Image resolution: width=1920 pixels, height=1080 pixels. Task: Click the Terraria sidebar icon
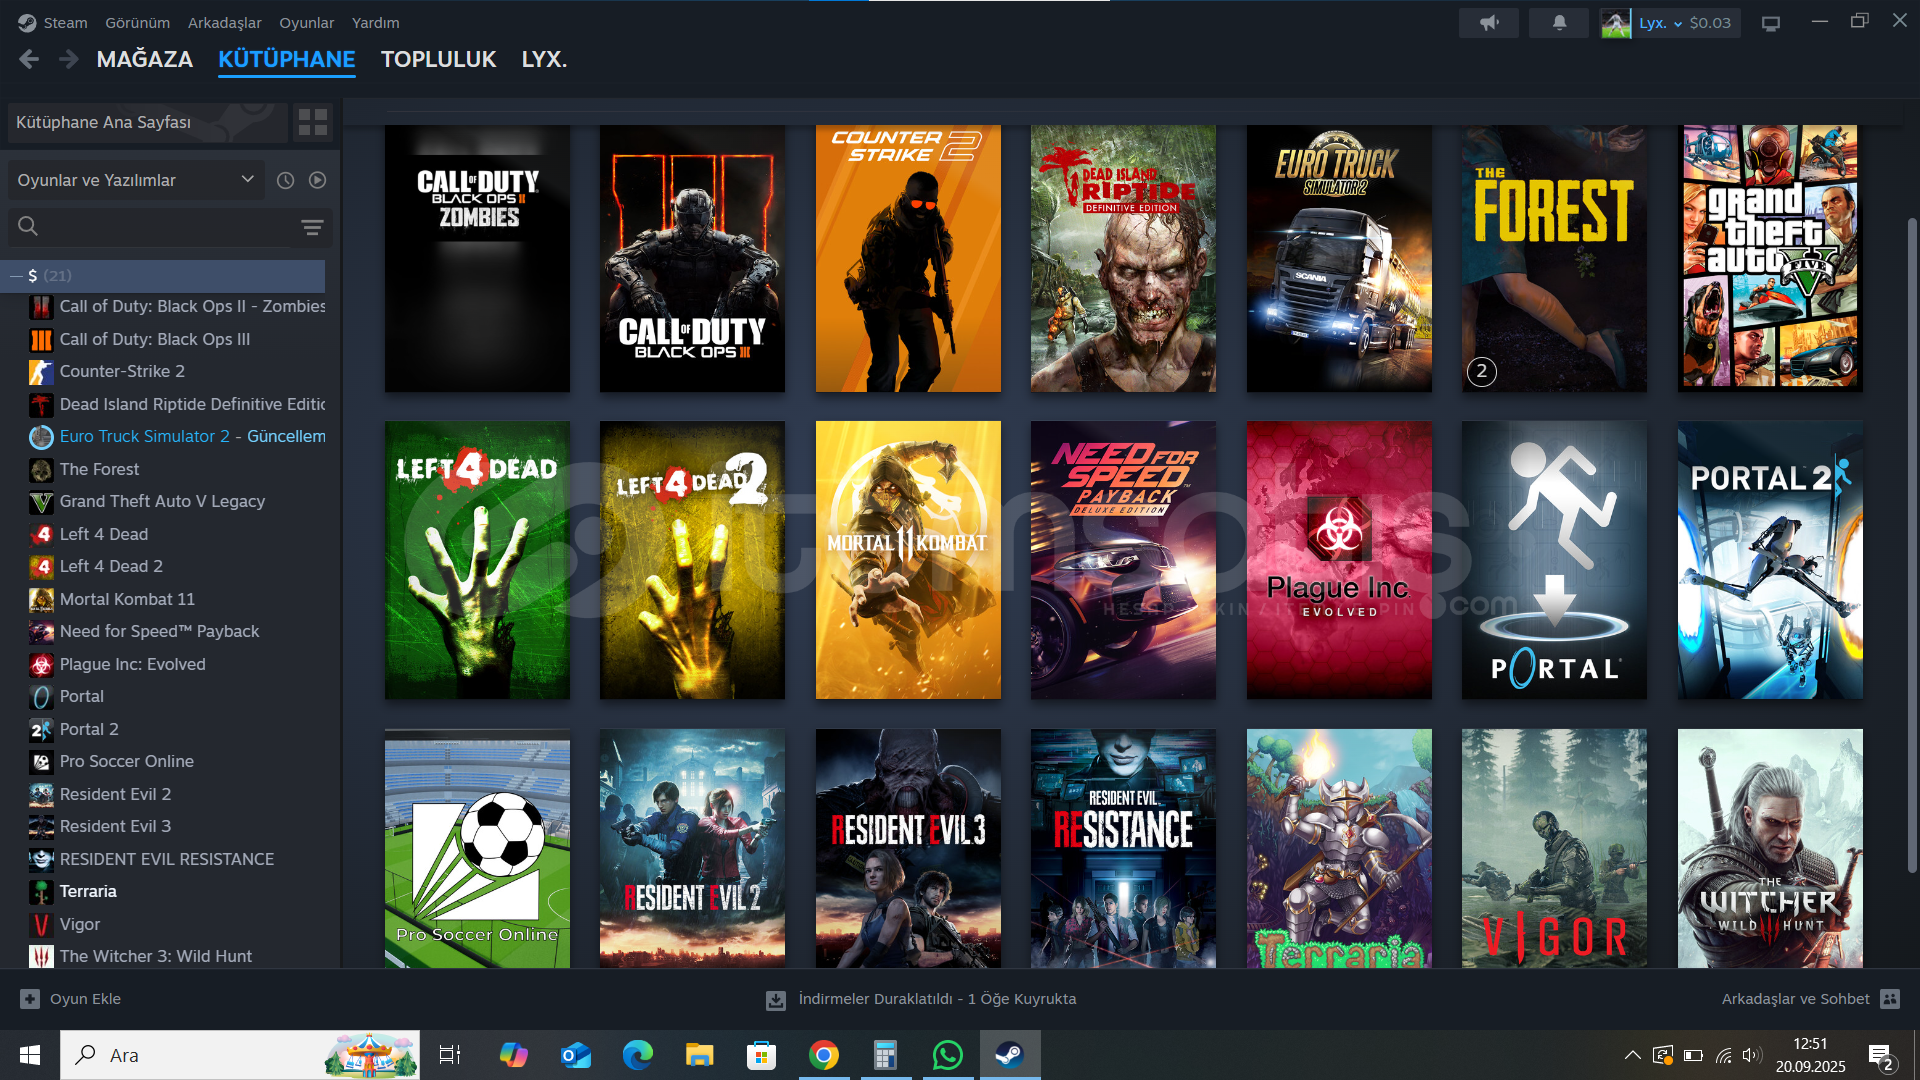click(x=41, y=892)
